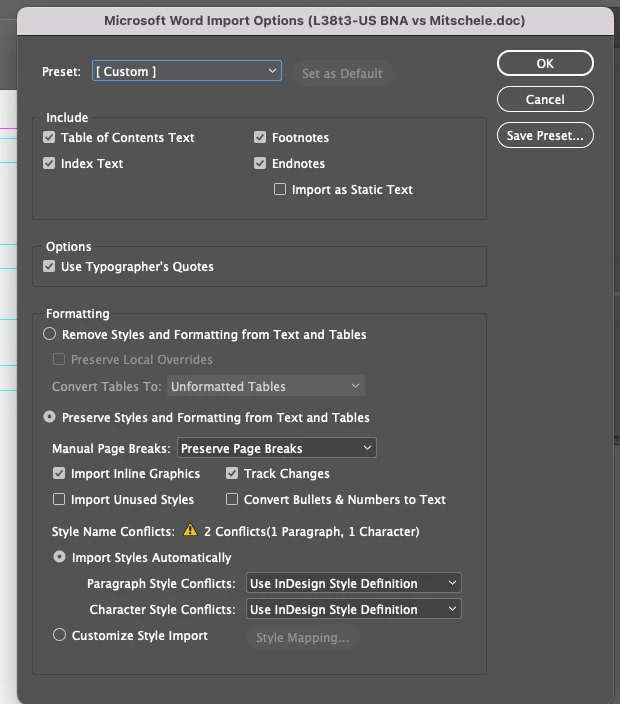Select Import Styles Automatically radio

click(x=59, y=557)
